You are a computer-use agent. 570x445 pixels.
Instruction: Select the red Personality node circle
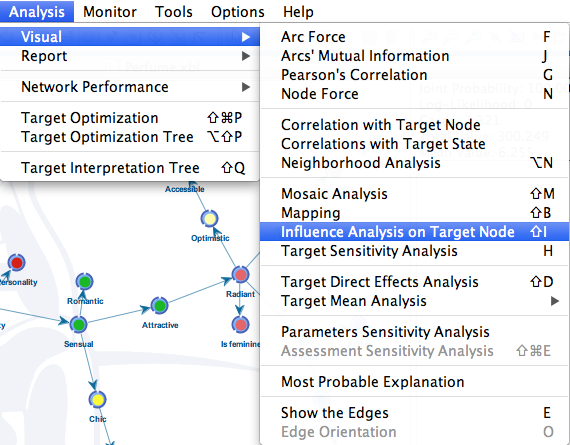coord(17,262)
